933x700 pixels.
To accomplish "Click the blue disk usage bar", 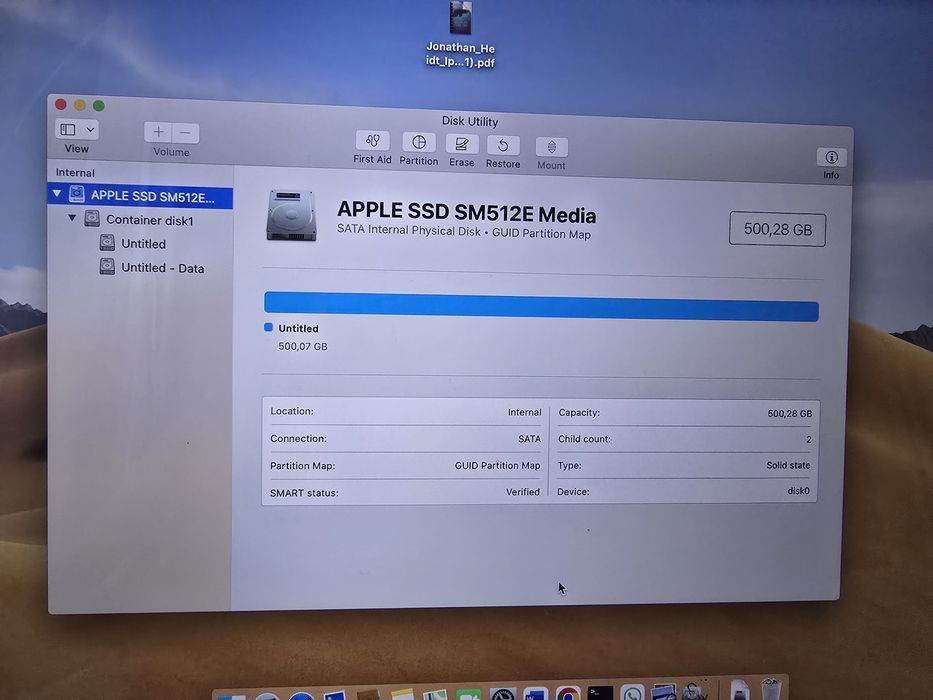I will pyautogui.click(x=541, y=307).
